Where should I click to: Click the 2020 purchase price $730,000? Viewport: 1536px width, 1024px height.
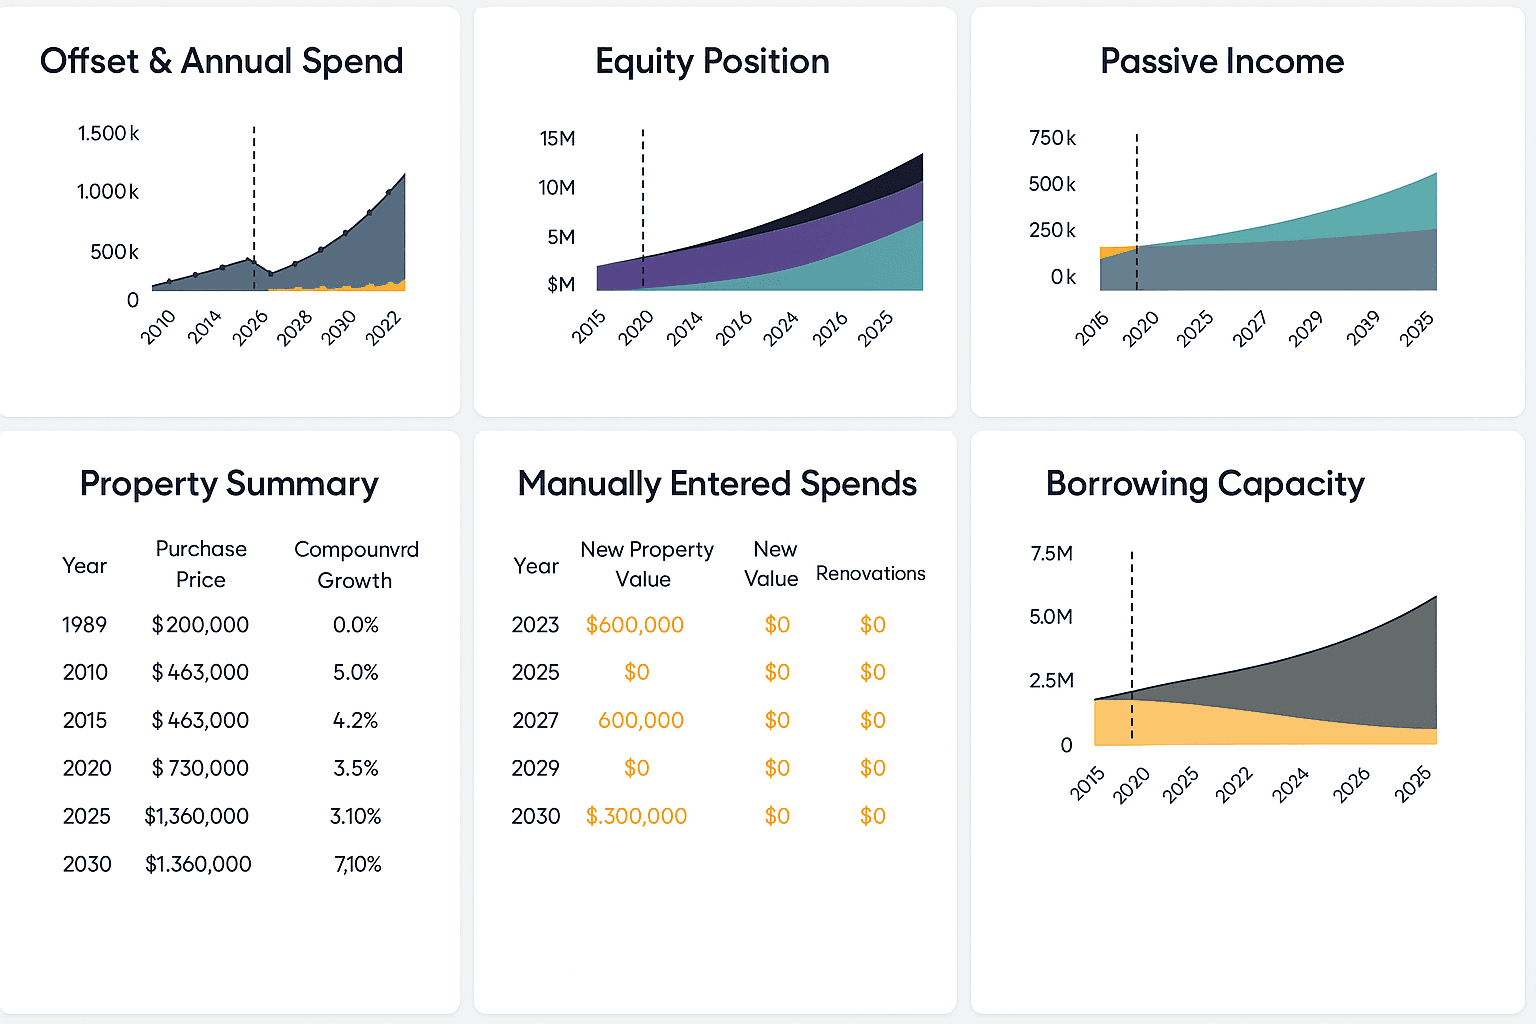[x=200, y=768]
